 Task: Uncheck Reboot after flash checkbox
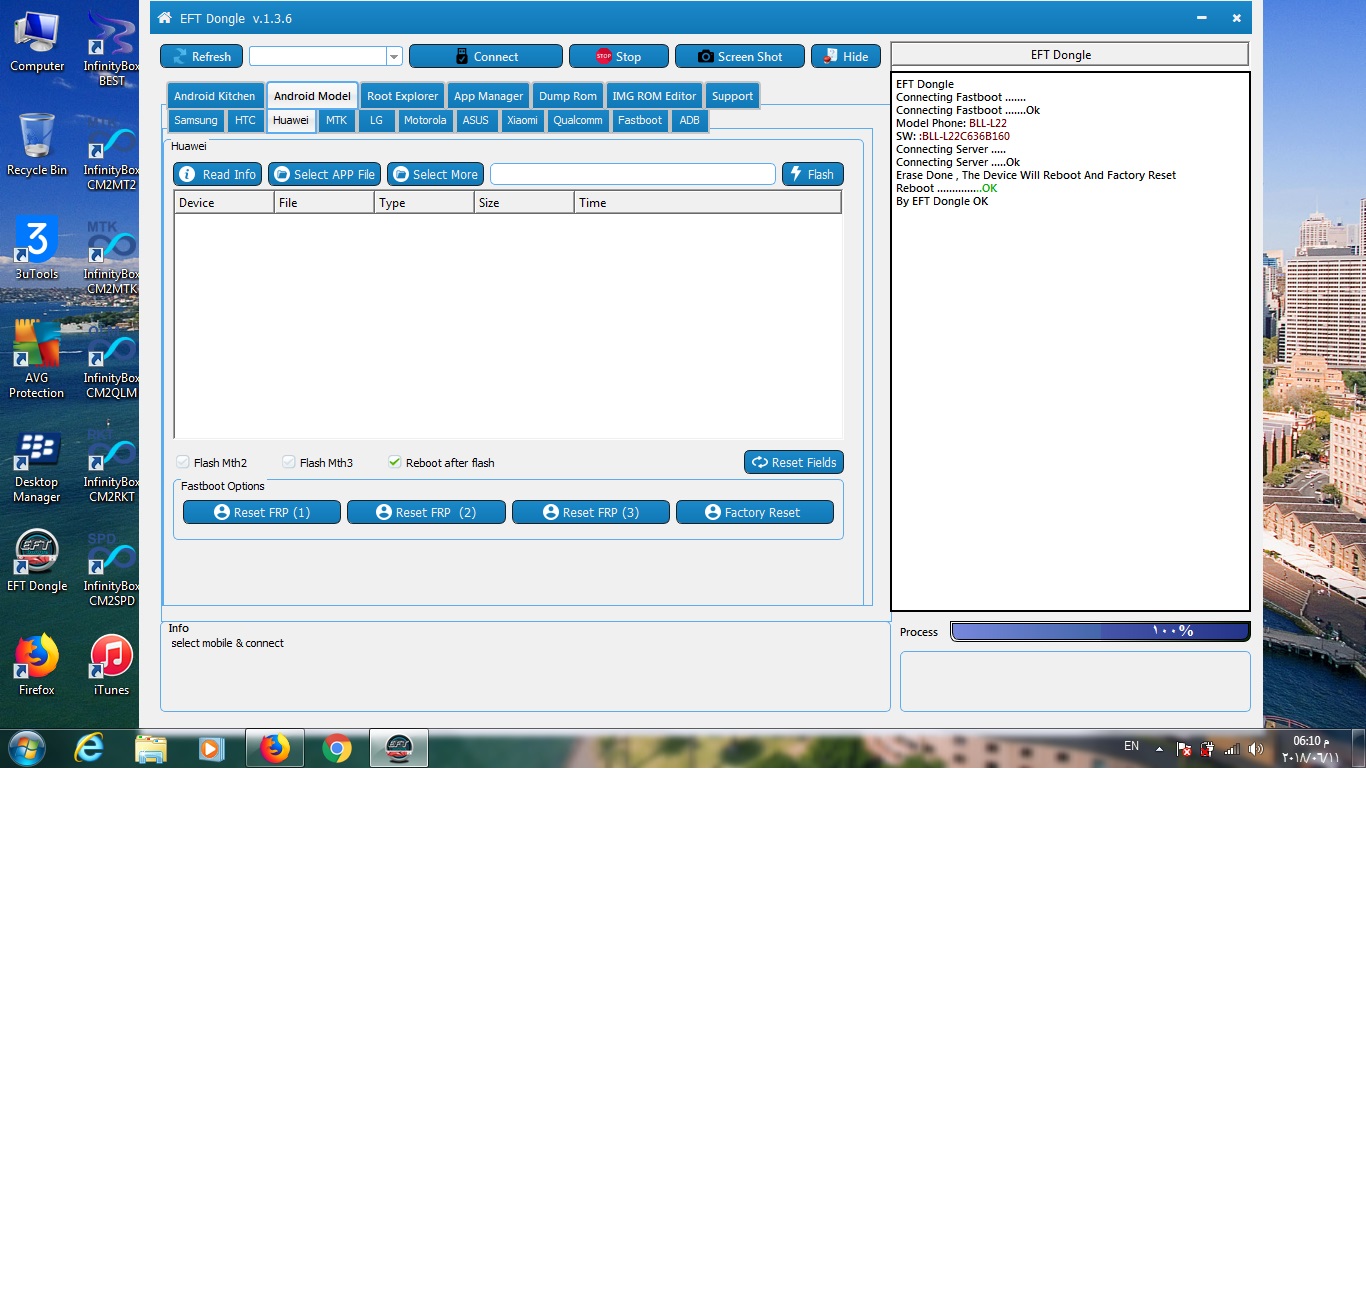coord(395,462)
